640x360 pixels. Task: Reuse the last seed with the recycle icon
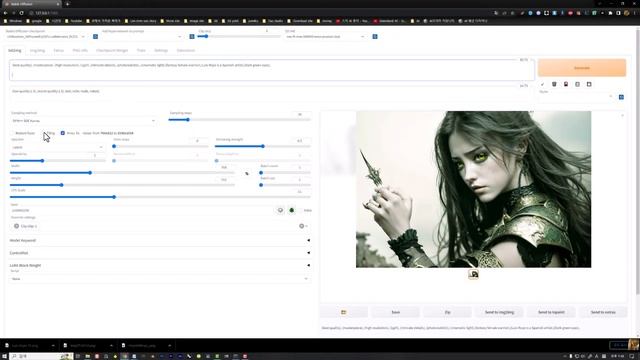click(291, 210)
